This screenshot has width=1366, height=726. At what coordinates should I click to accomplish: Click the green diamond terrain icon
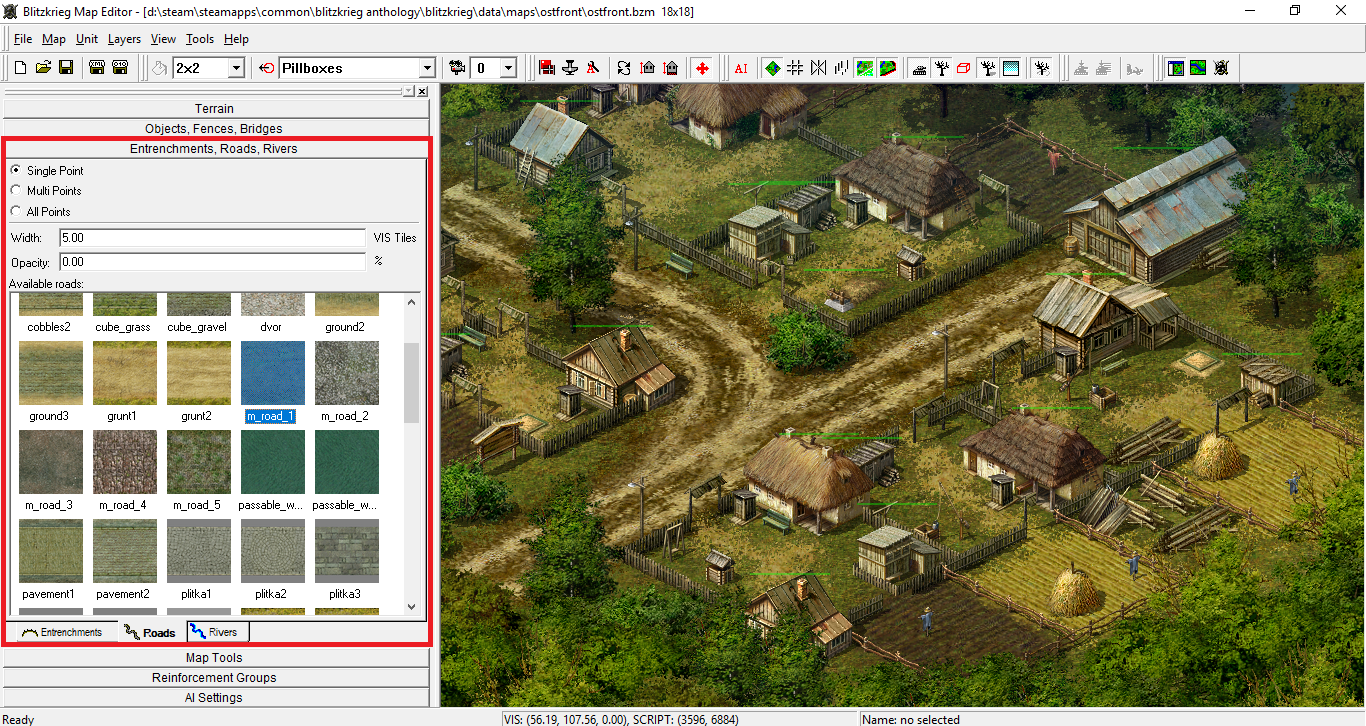[773, 68]
